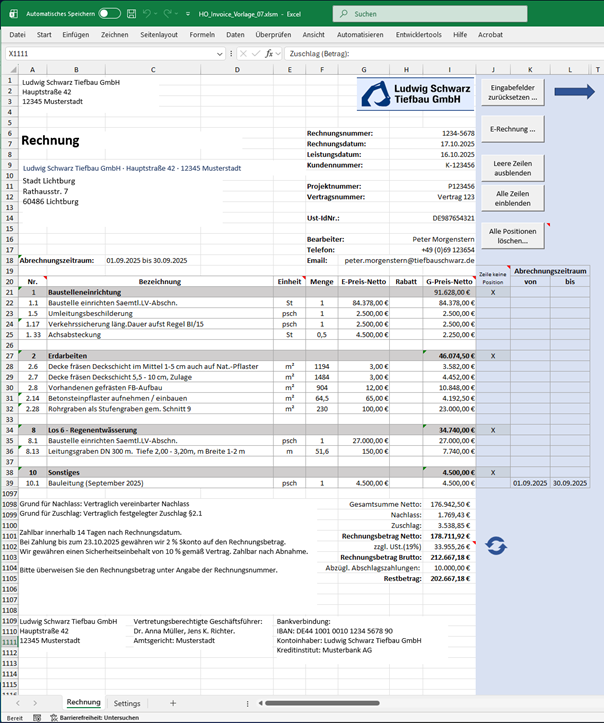
Task: Click the insert function fx icon
Action: click(270, 53)
